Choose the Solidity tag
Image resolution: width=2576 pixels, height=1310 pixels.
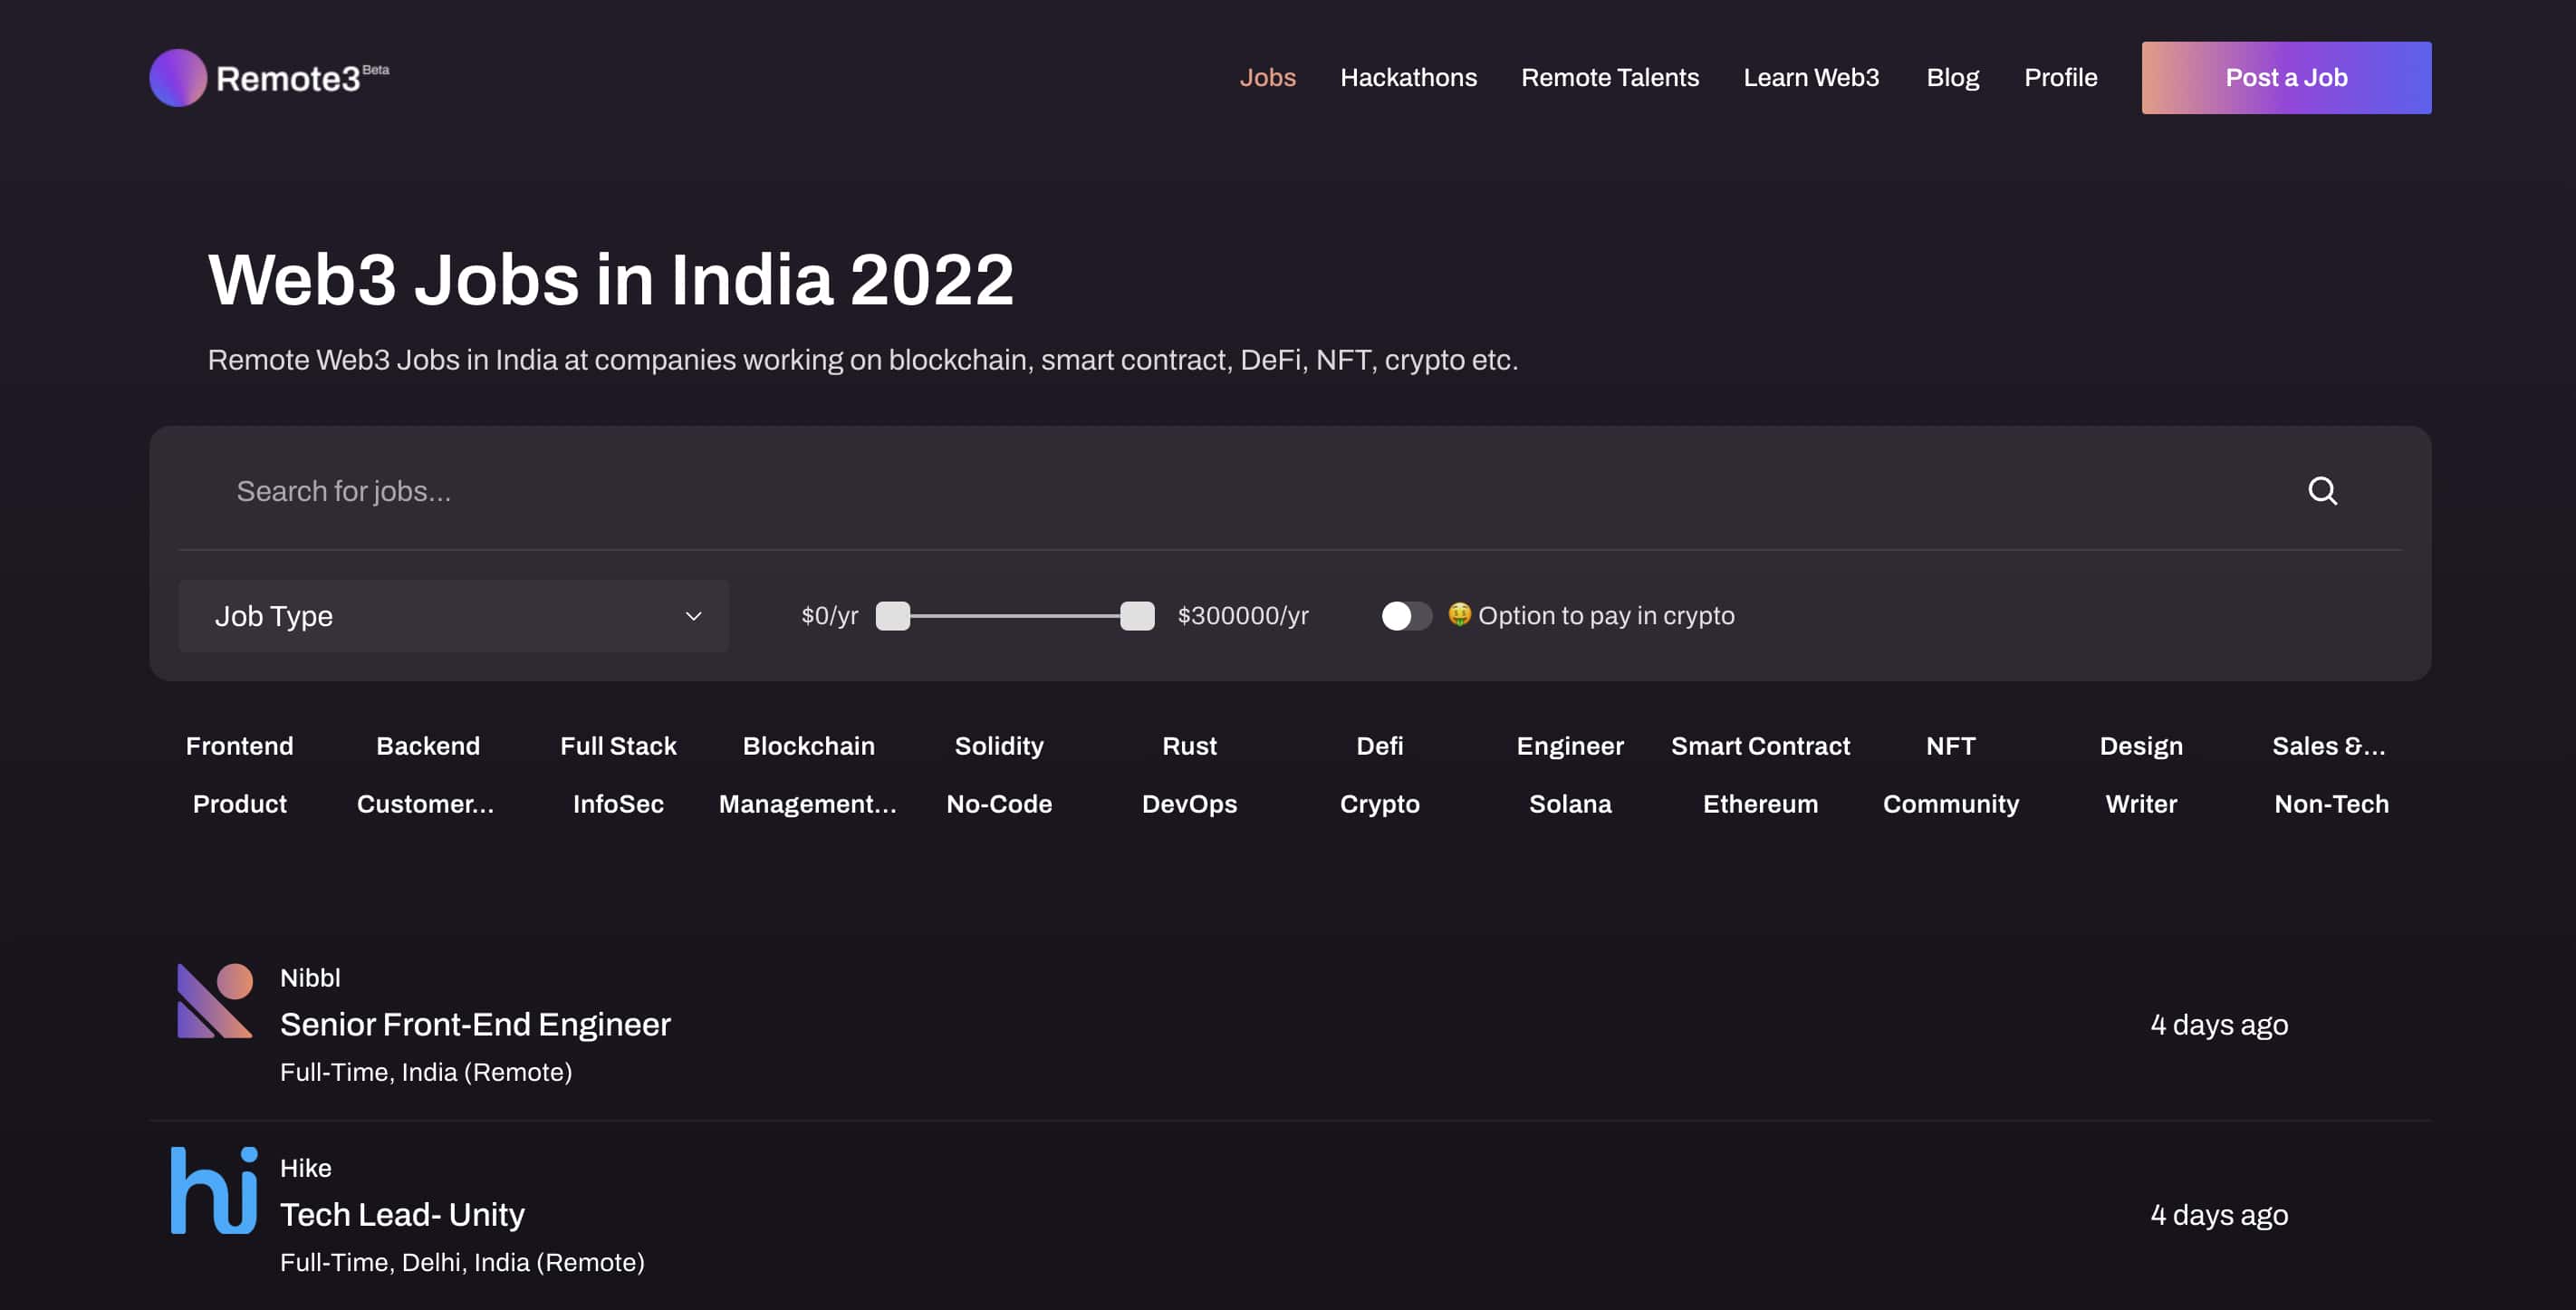coord(998,746)
